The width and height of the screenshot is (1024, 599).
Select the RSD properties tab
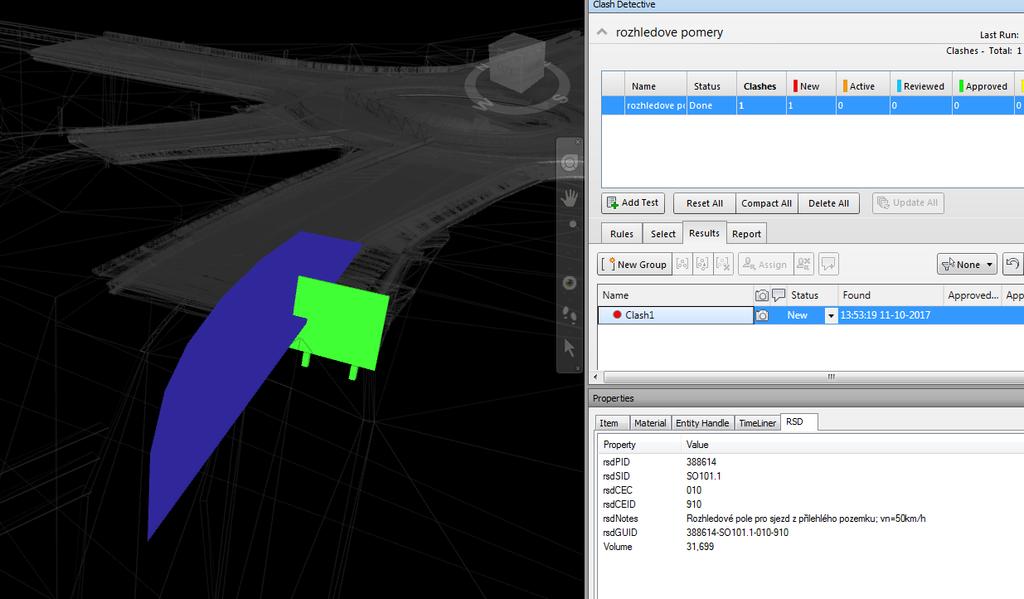tap(797, 422)
